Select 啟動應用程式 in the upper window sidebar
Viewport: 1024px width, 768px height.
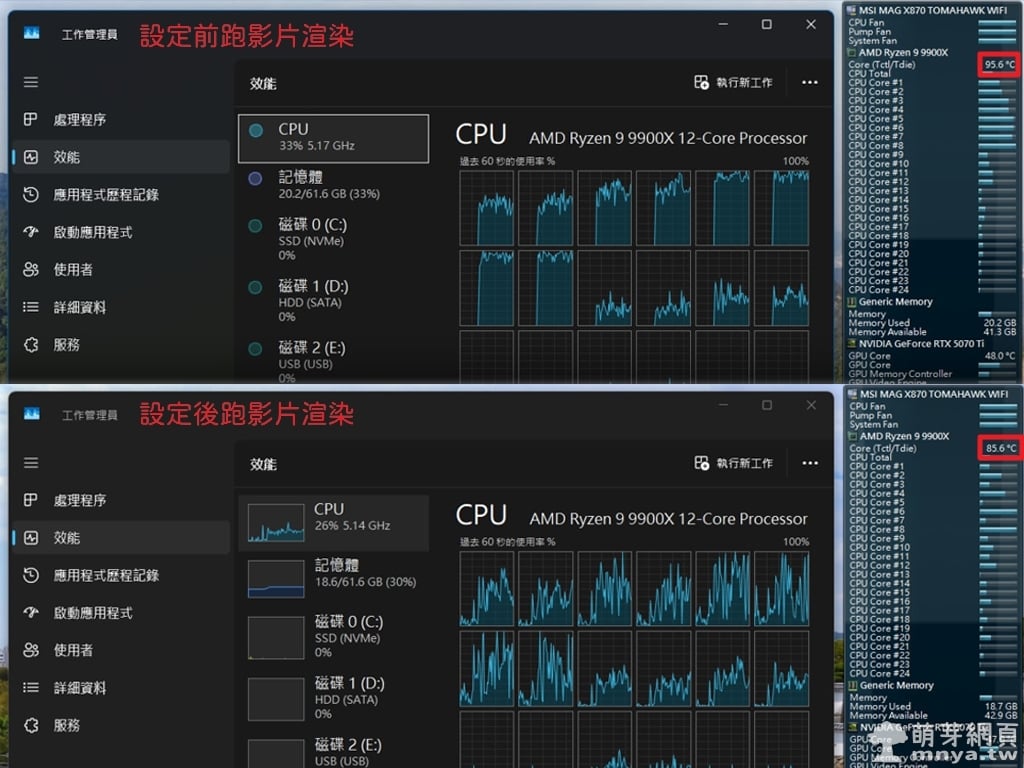click(x=92, y=232)
